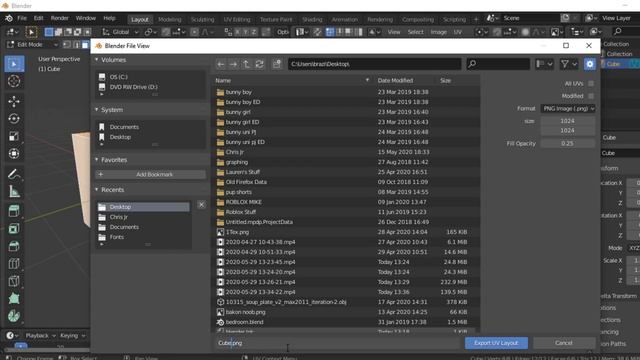Toggle the file view options gear
640x360 pixels.
coord(590,64)
